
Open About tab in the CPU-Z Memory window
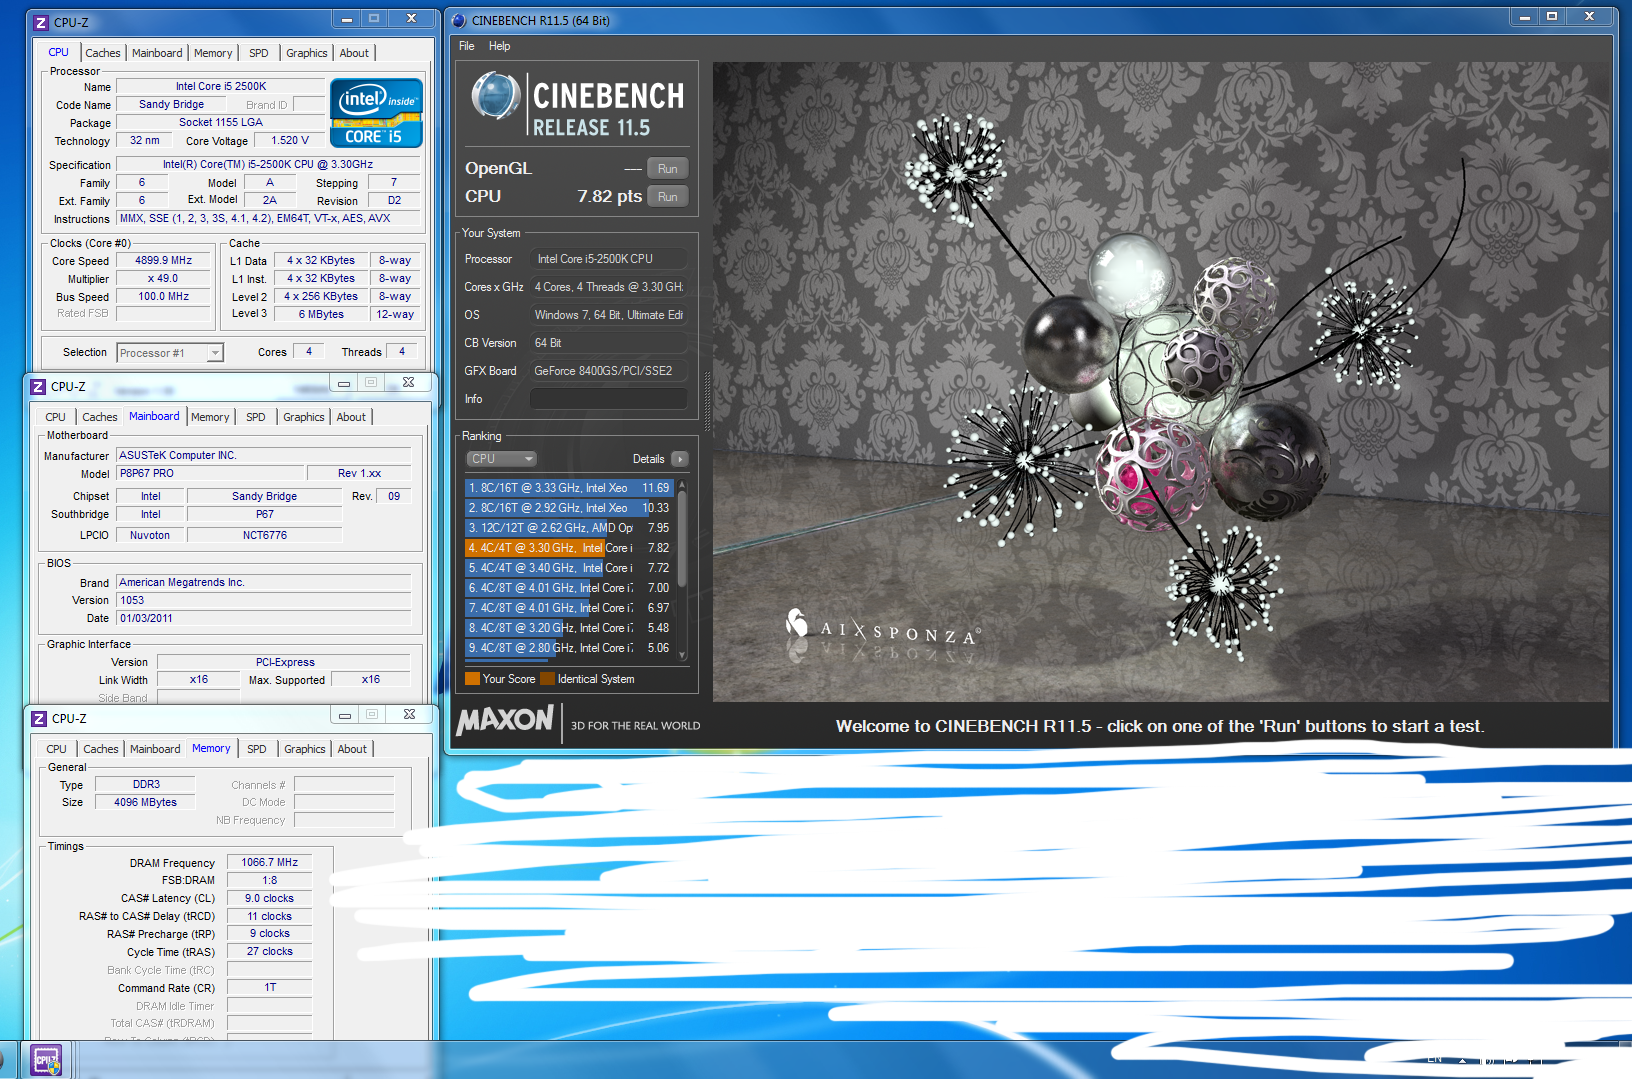(352, 749)
